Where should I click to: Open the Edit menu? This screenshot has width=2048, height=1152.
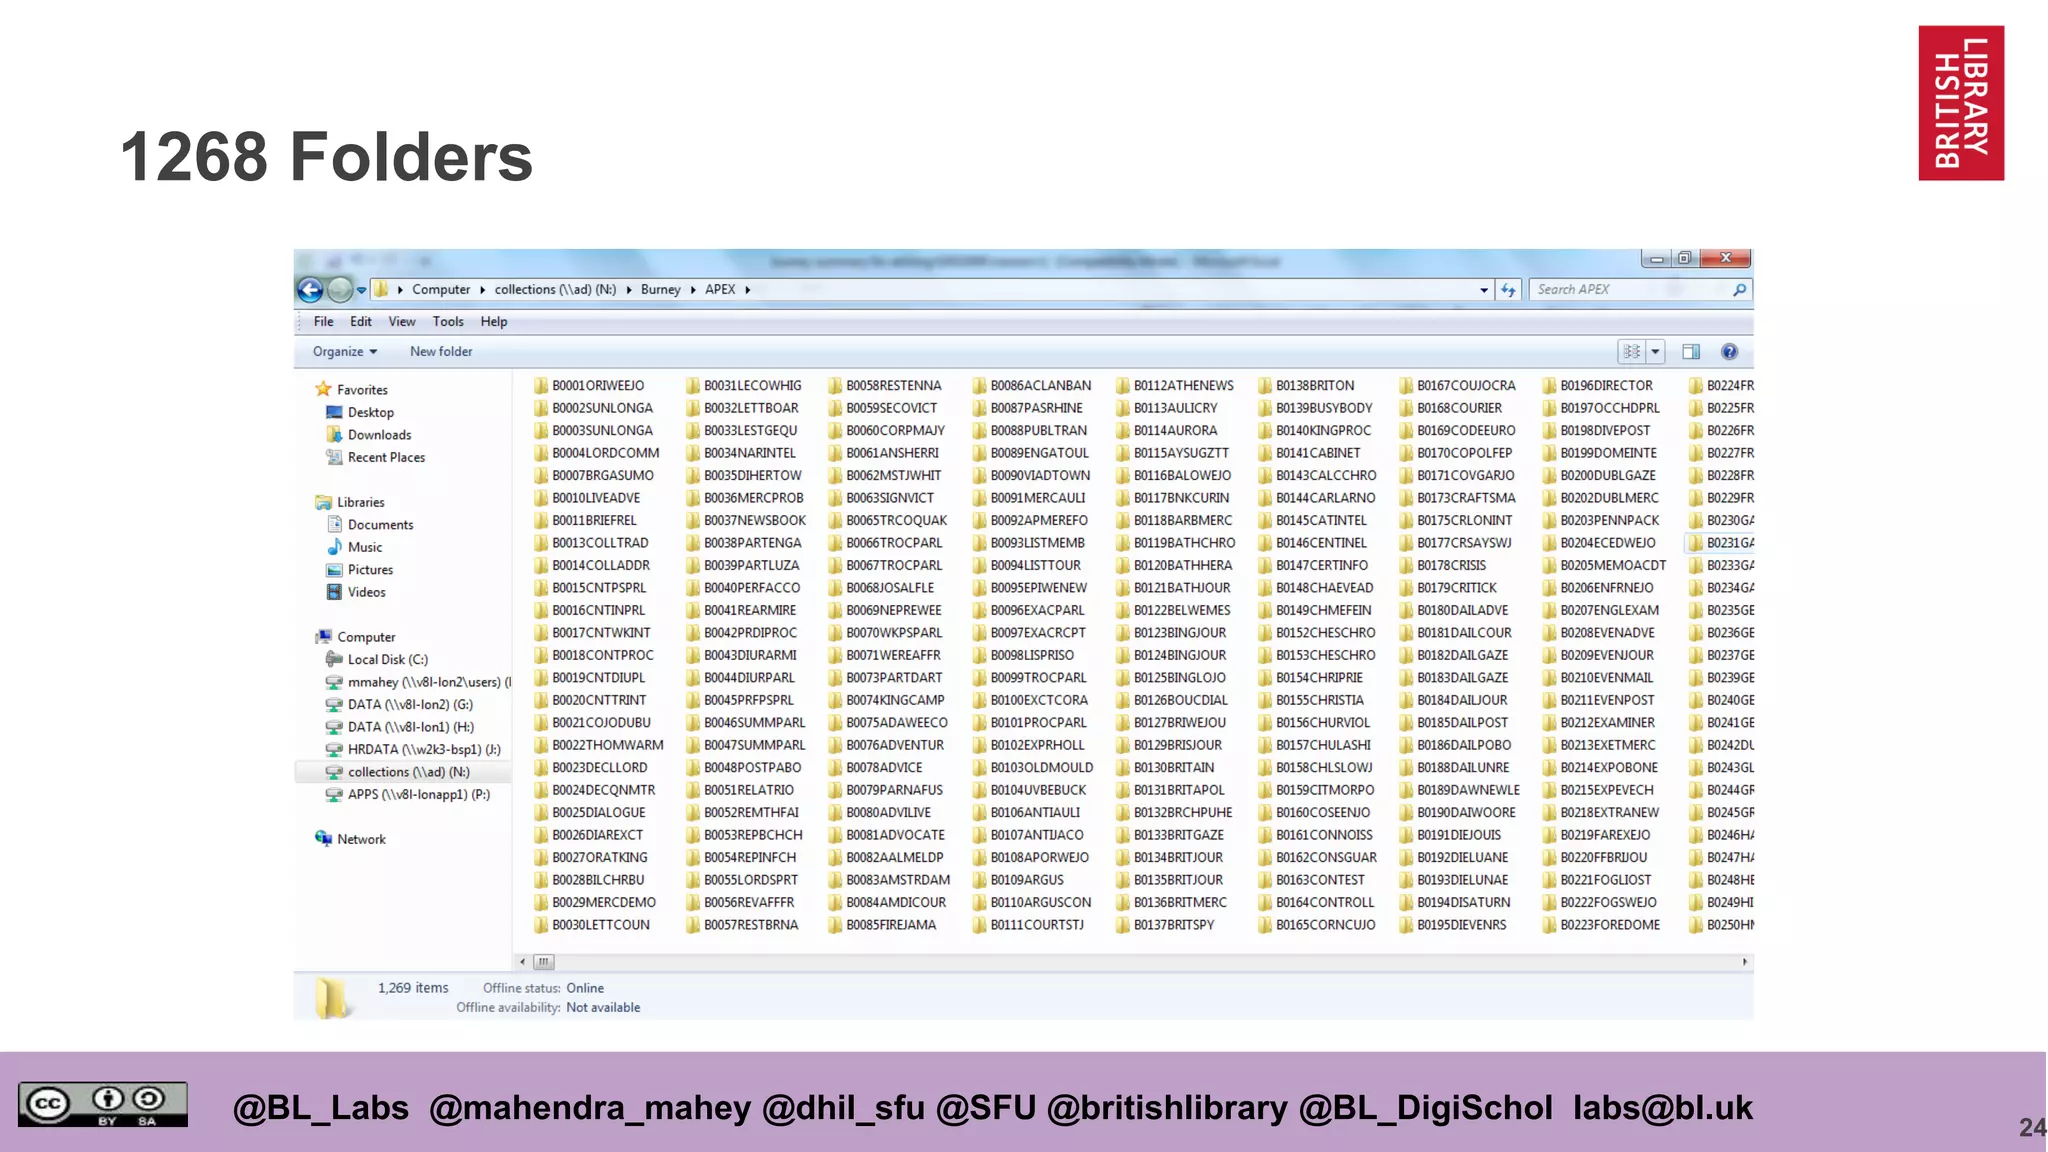(361, 322)
